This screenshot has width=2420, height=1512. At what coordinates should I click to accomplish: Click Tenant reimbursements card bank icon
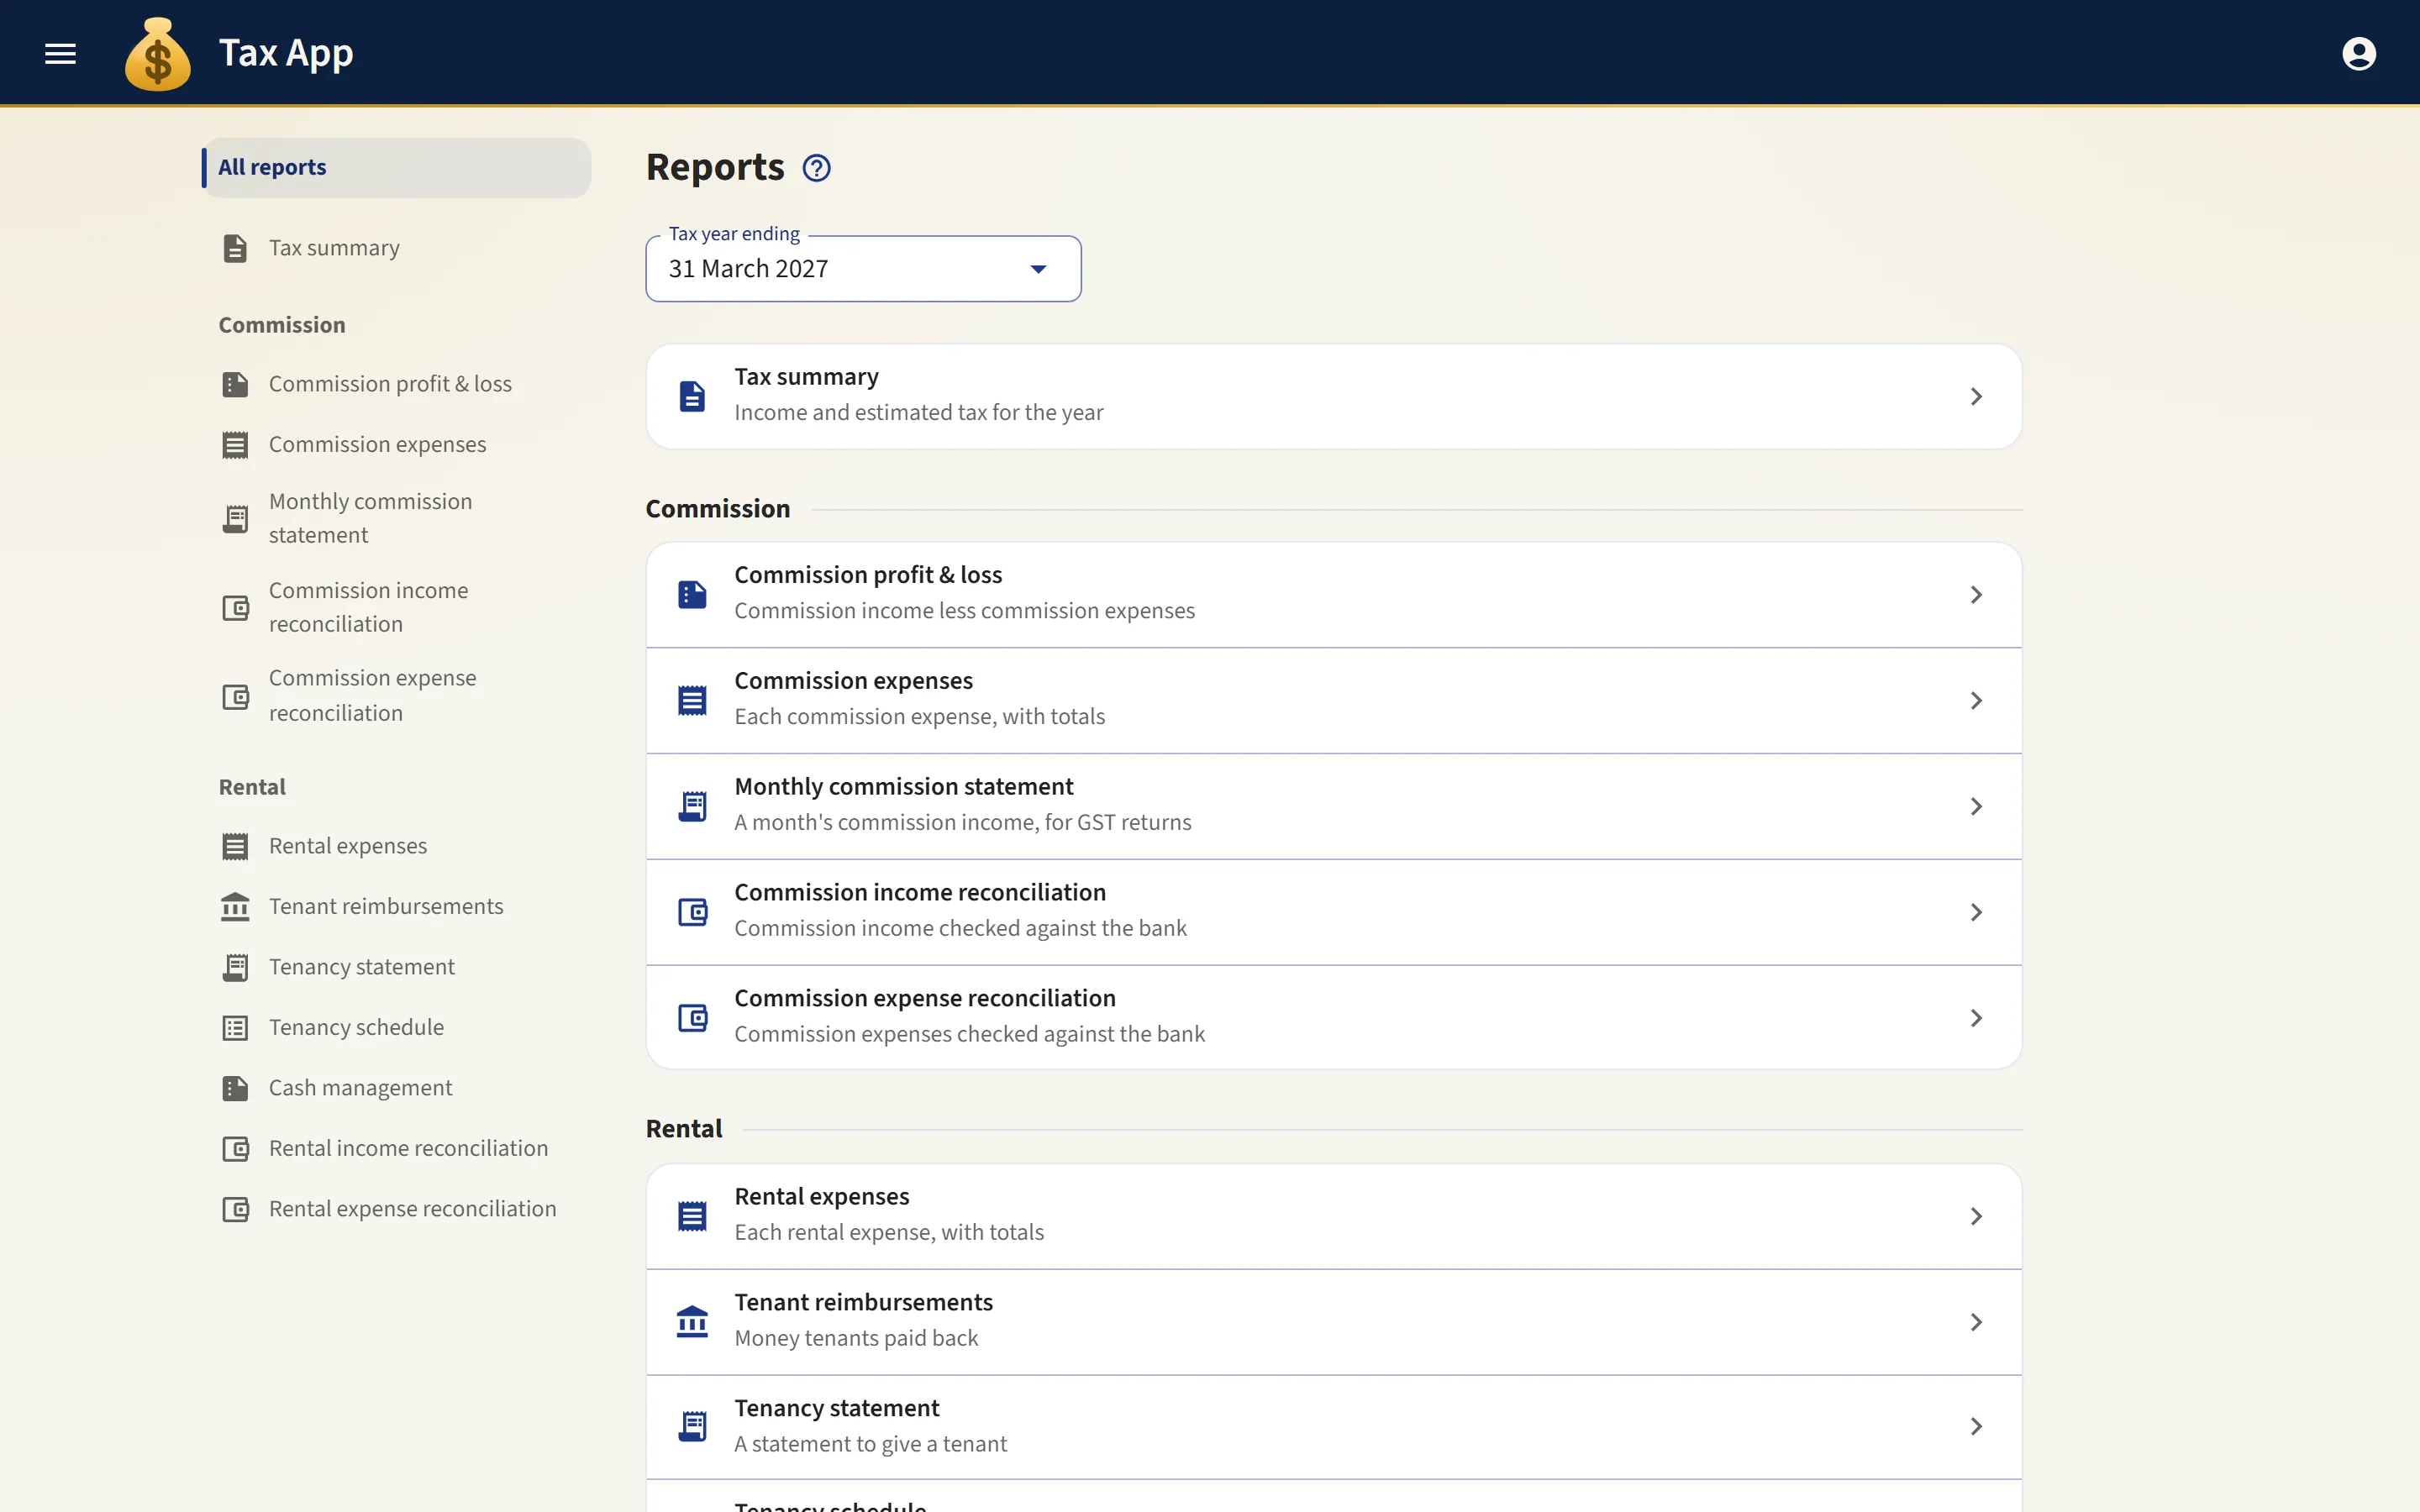click(x=692, y=1322)
